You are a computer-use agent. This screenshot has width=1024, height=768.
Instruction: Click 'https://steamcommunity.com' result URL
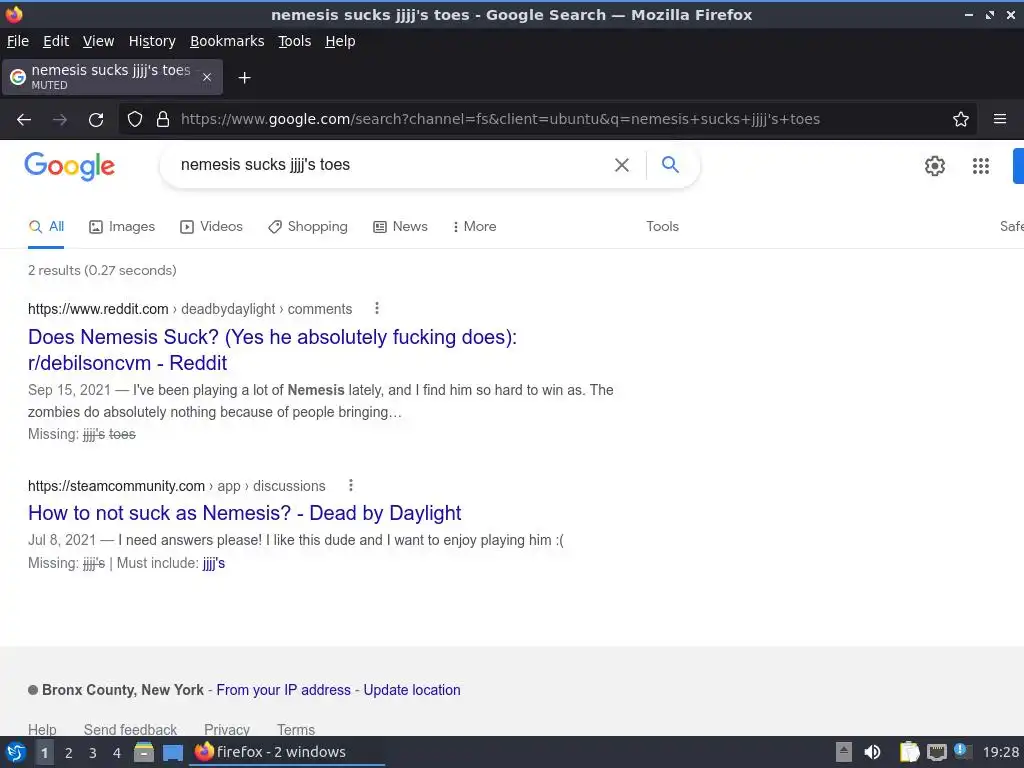pos(116,486)
